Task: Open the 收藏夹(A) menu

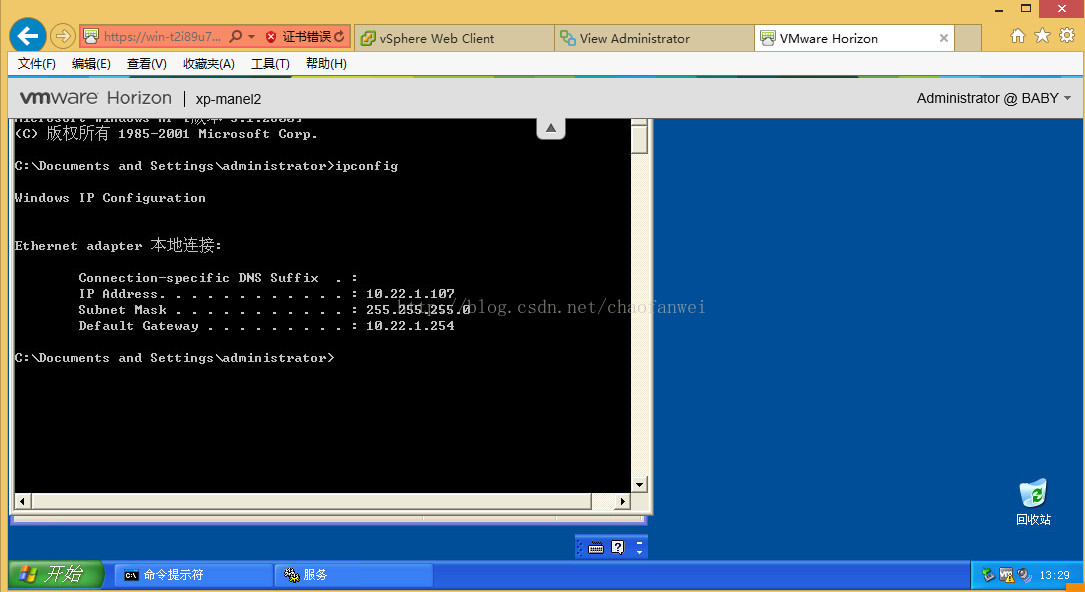Action: (x=208, y=64)
